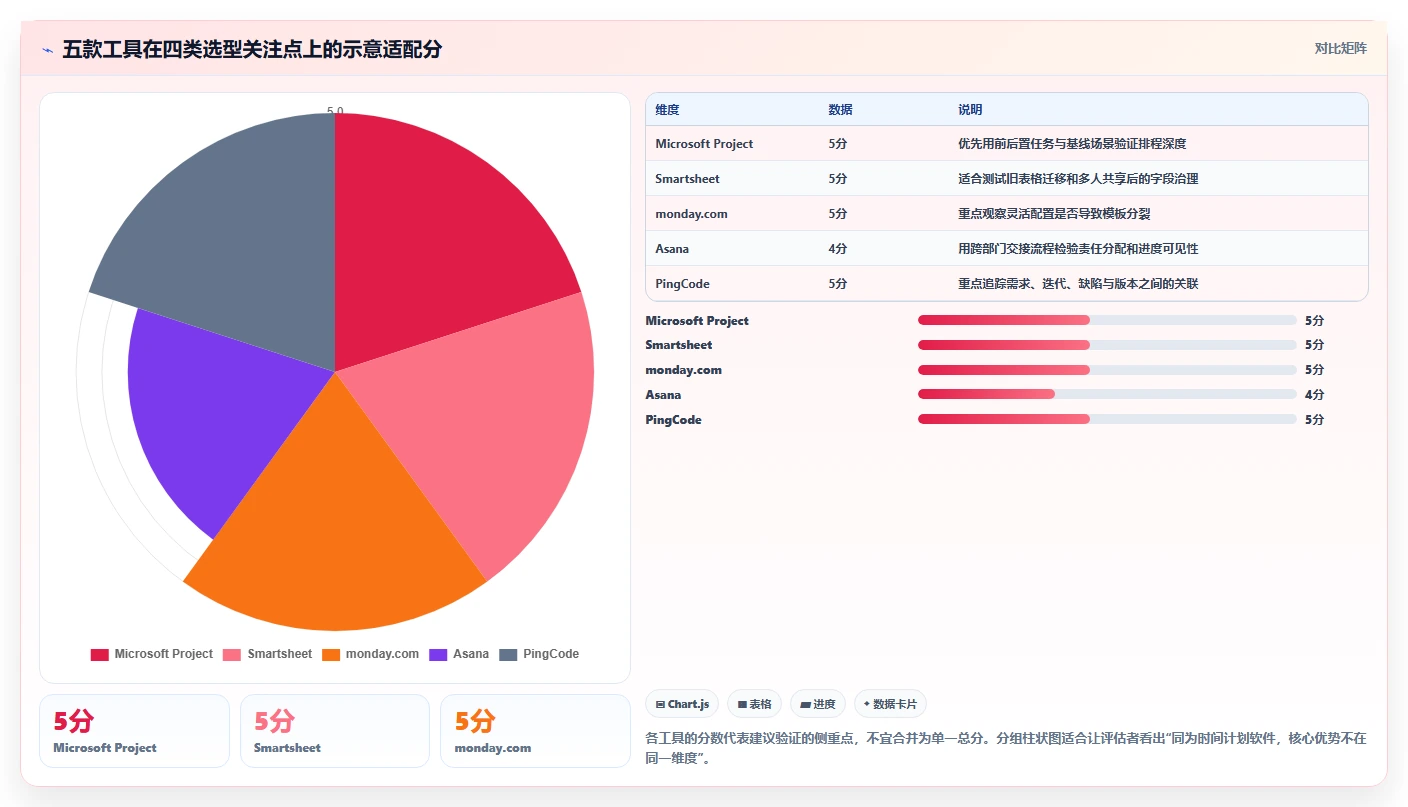Click the Asana progress bar

pyautogui.click(x=1107, y=395)
